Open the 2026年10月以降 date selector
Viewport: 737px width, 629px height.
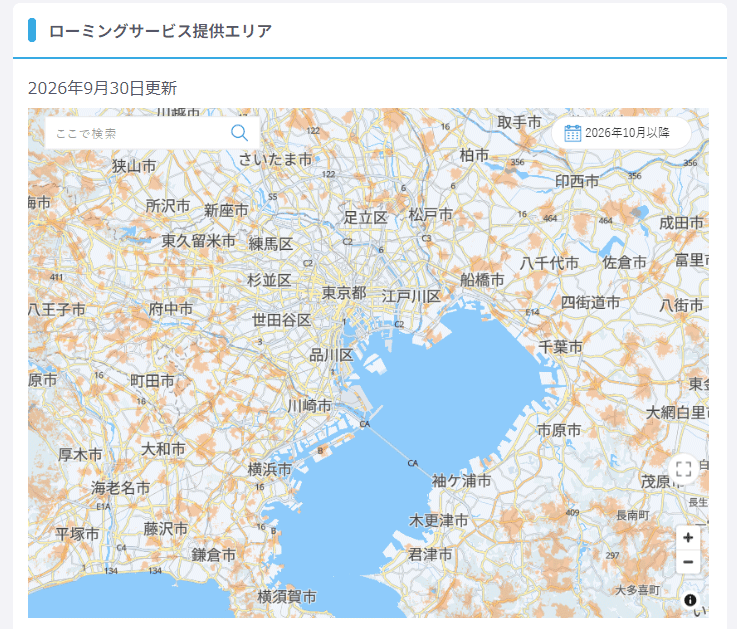pyautogui.click(x=621, y=133)
